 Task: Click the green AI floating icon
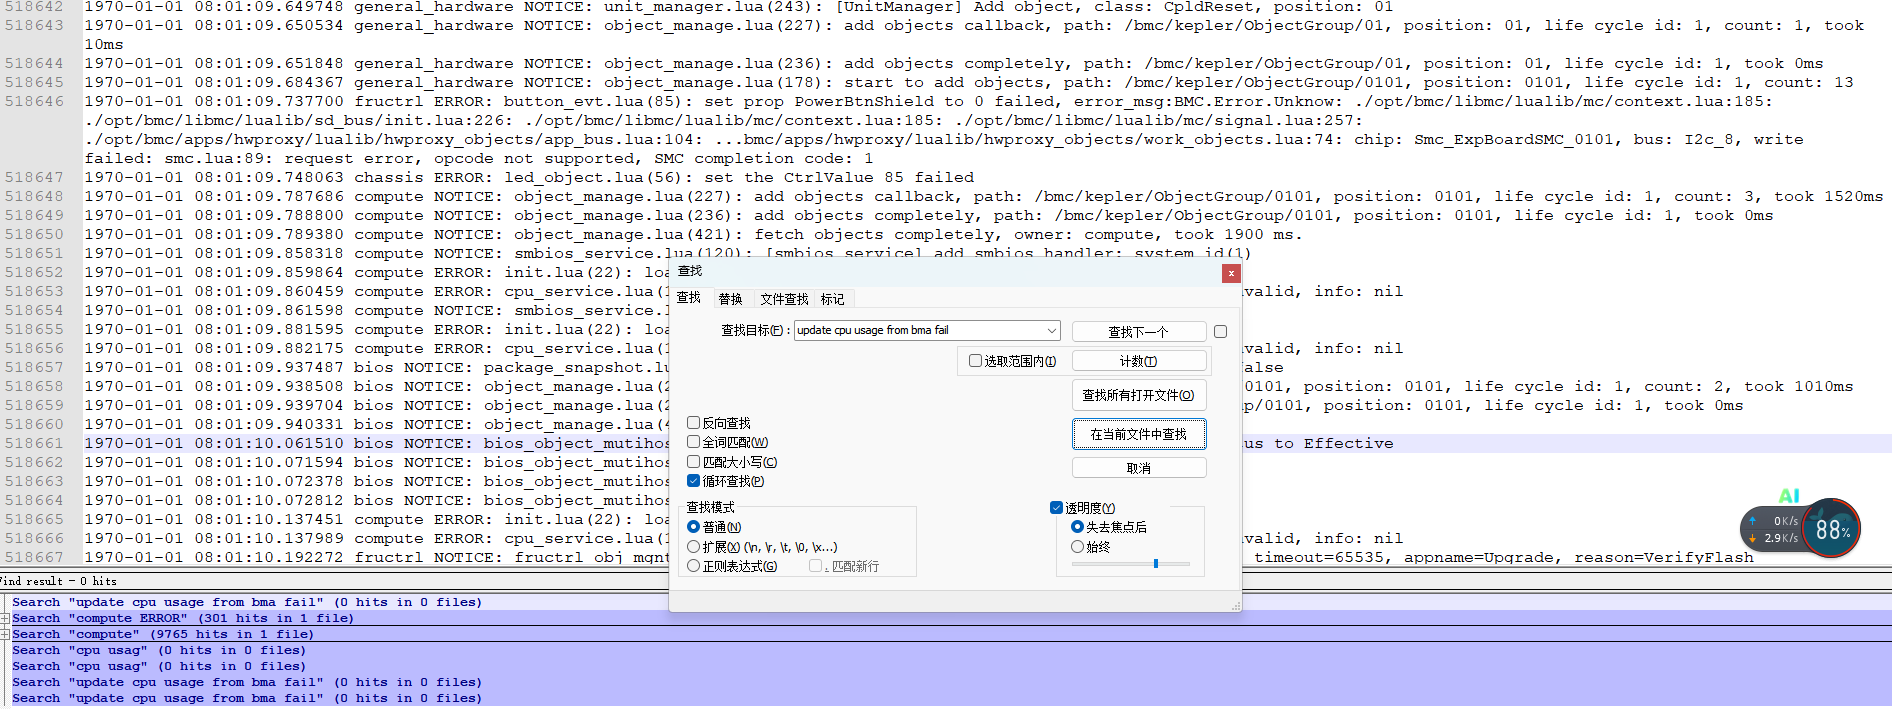(x=1789, y=496)
